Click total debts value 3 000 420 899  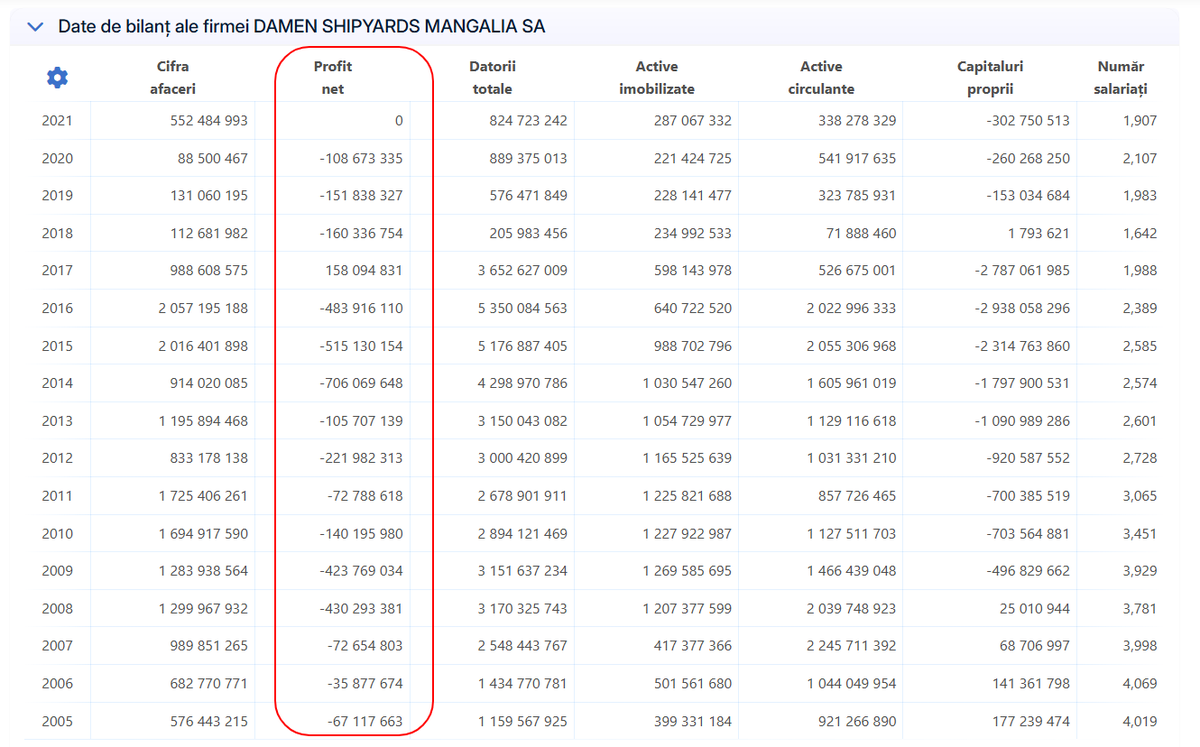[x=523, y=458]
